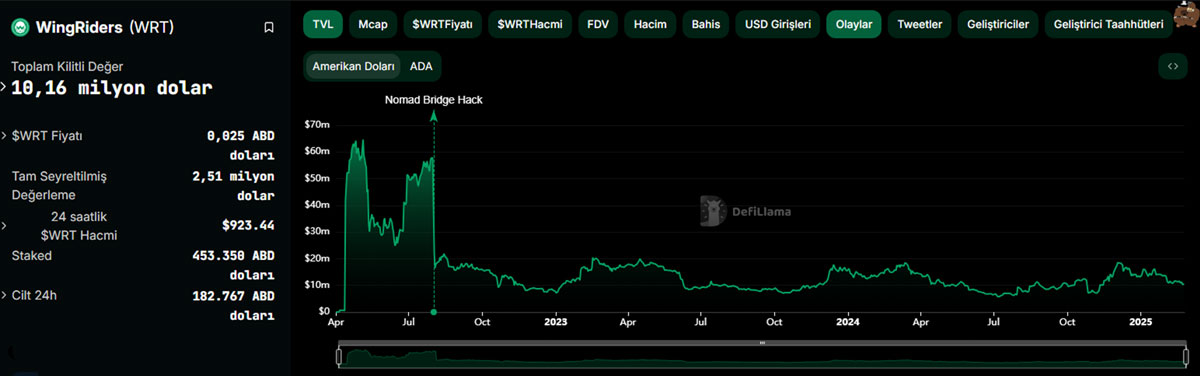Screen dimensions: 1200x376
Task: Toggle the TVL chart series
Action: pos(322,24)
